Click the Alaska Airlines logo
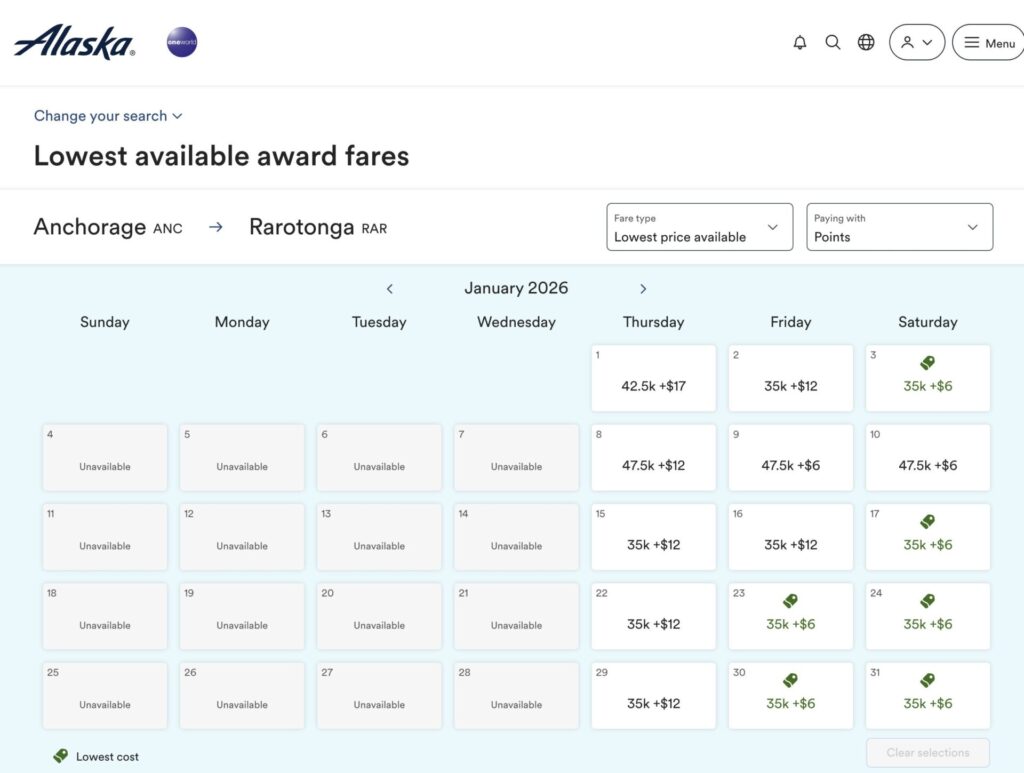1024x773 pixels. 75,42
